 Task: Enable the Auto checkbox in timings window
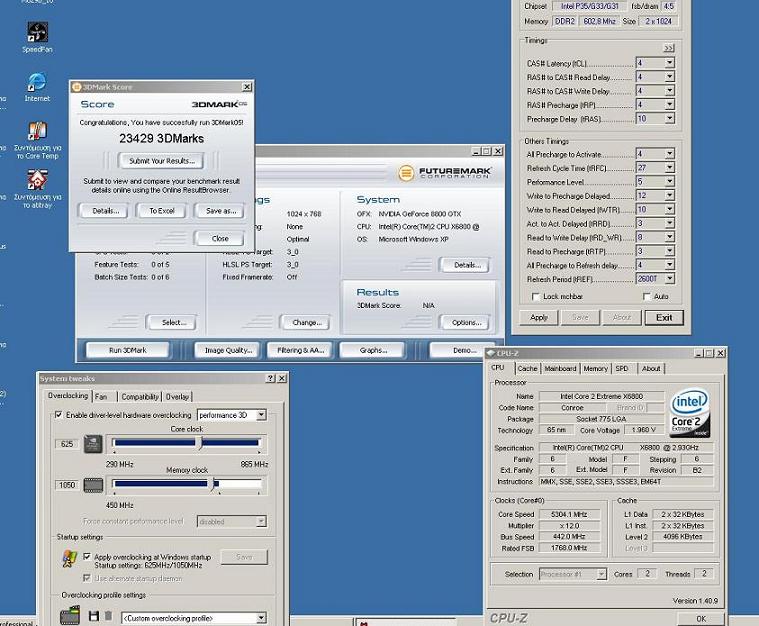[x=647, y=296]
